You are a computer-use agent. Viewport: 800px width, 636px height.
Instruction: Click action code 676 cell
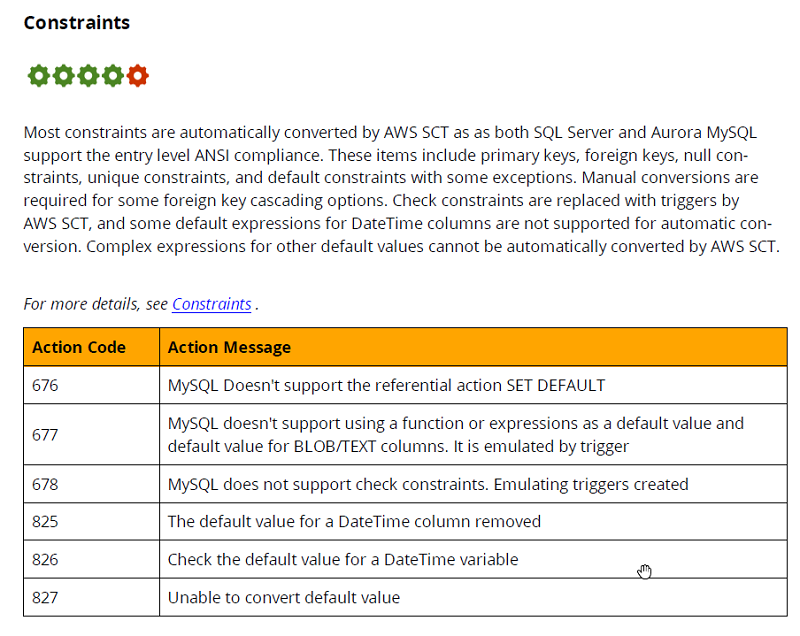click(91, 385)
